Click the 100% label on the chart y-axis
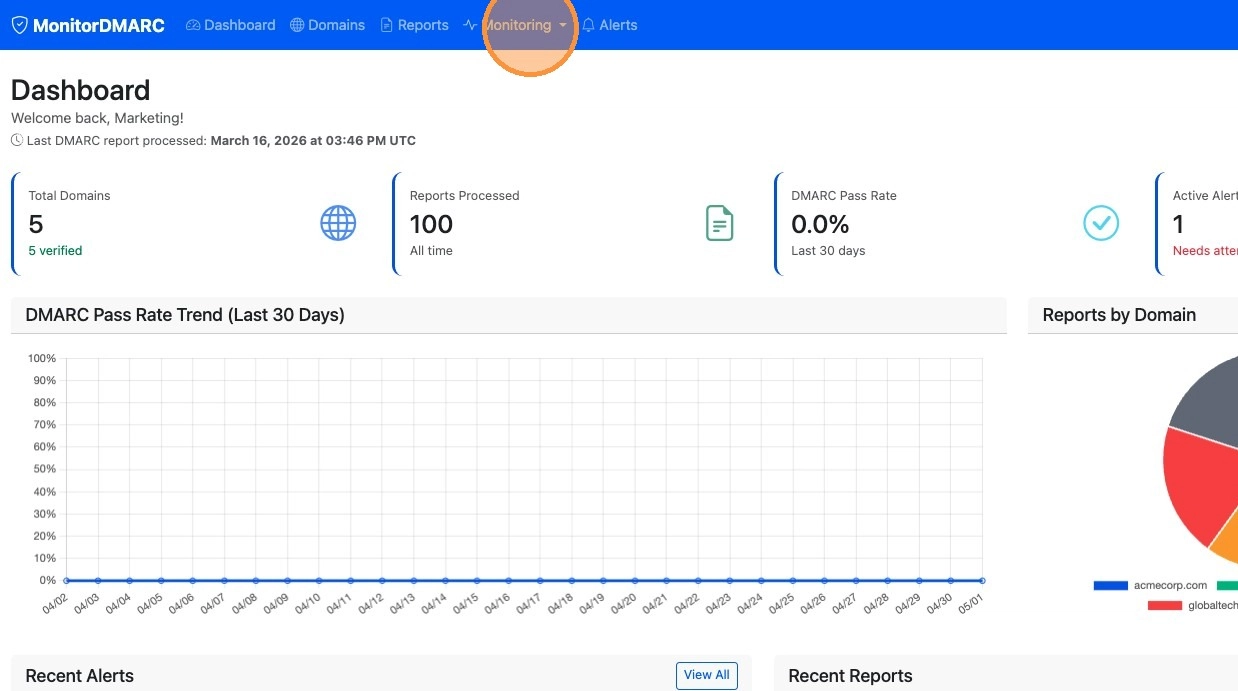1238x691 pixels. [42, 358]
